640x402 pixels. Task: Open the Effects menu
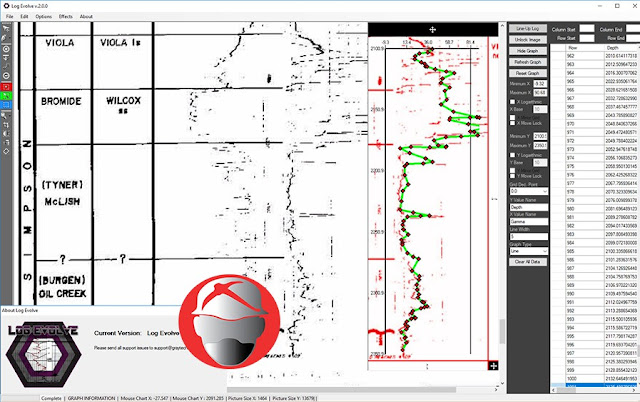pyautogui.click(x=66, y=17)
